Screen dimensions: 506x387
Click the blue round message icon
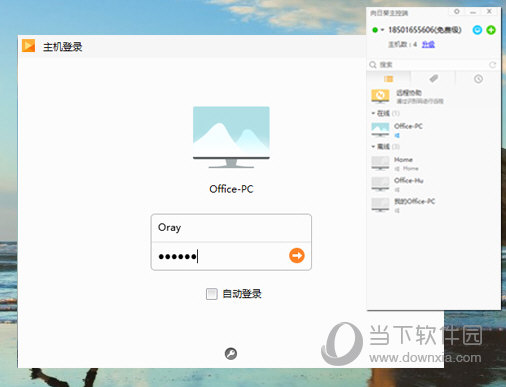click(477, 30)
